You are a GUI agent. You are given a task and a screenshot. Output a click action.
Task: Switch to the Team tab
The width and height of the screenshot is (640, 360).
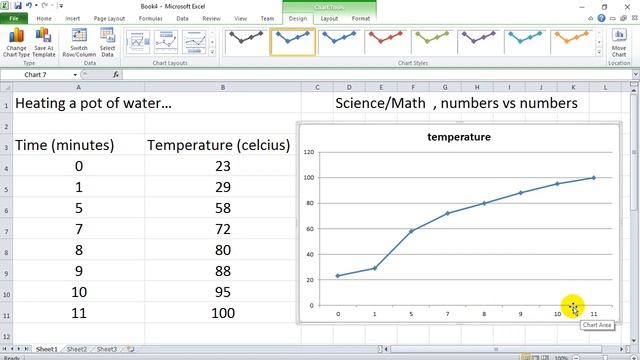(x=267, y=18)
